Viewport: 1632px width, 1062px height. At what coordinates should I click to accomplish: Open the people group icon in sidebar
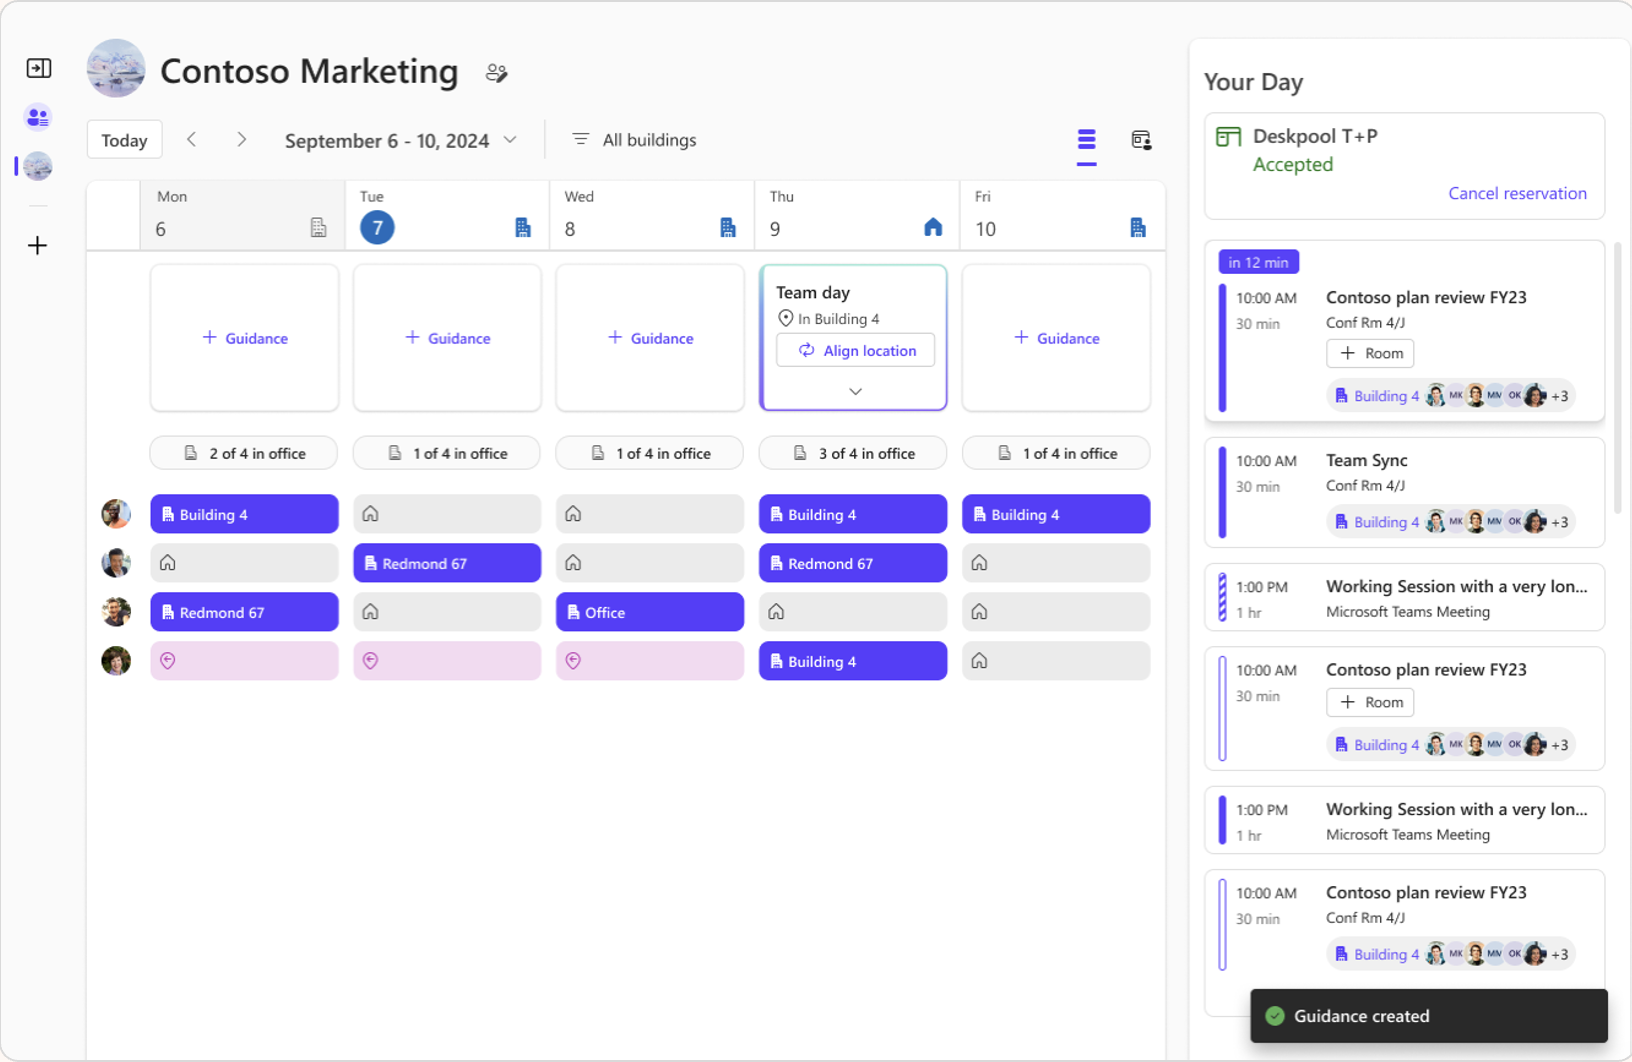pos(38,117)
